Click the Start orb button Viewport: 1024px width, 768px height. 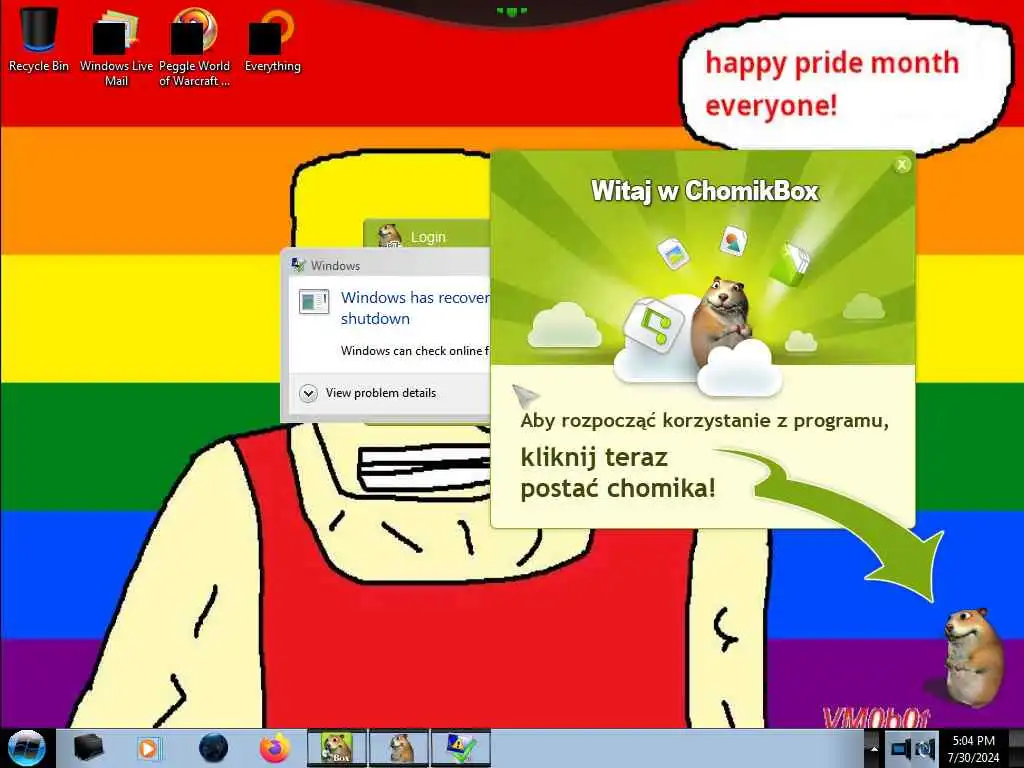tap(26, 748)
